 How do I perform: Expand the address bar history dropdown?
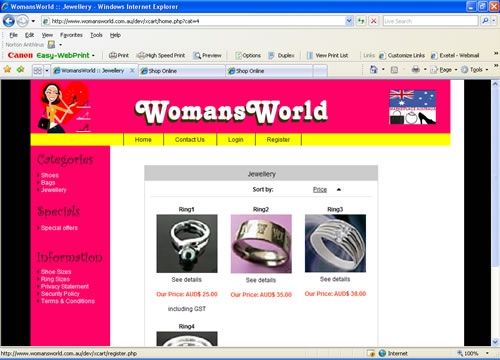click(x=349, y=21)
